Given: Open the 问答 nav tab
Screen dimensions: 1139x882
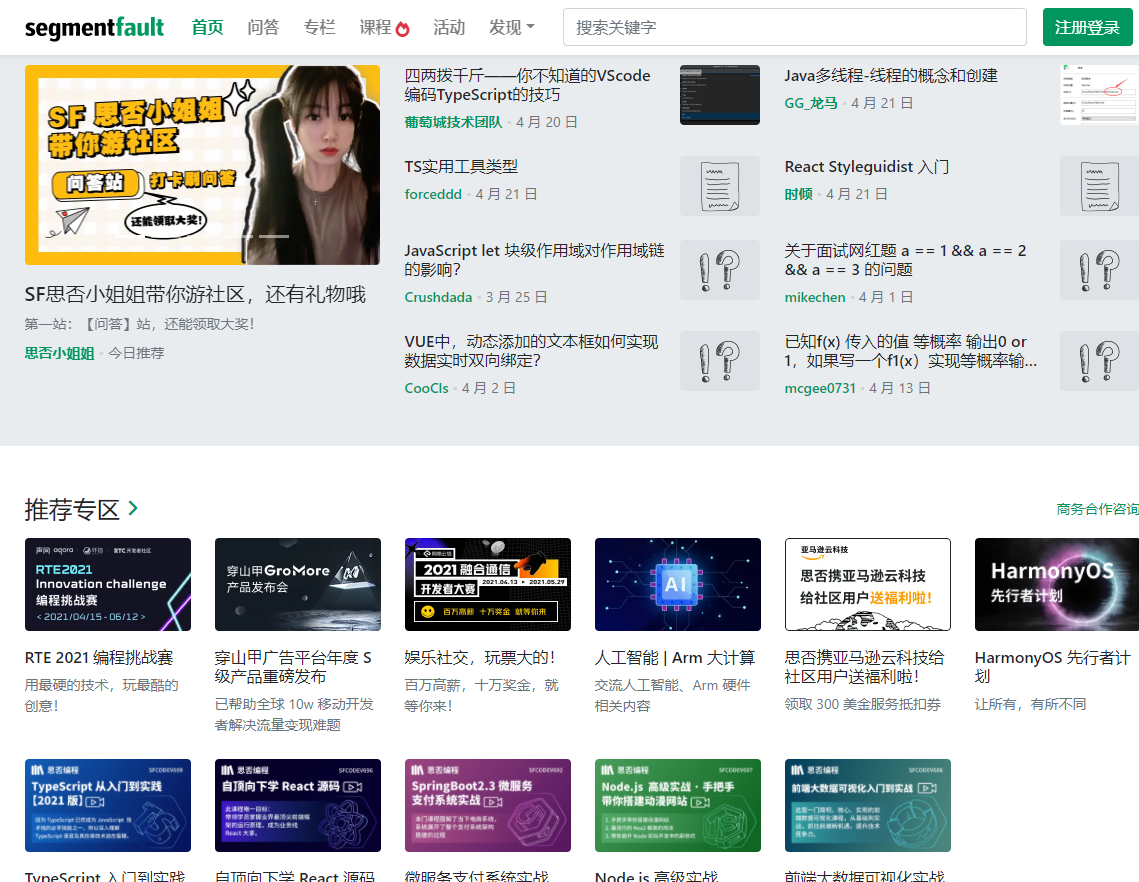Looking at the screenshot, I should [263, 28].
